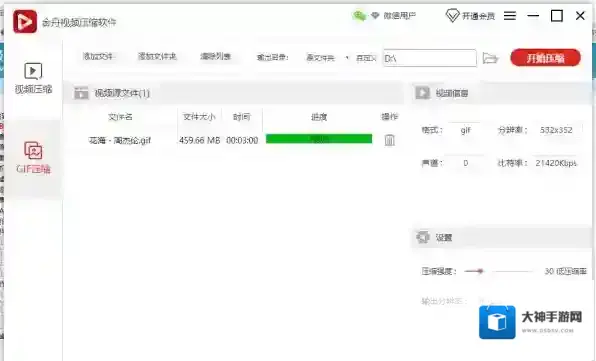Image resolution: width=596 pixels, height=361 pixels.
Task: Switch to the GIF压缩 sidebar section
Action: pyautogui.click(x=33, y=158)
